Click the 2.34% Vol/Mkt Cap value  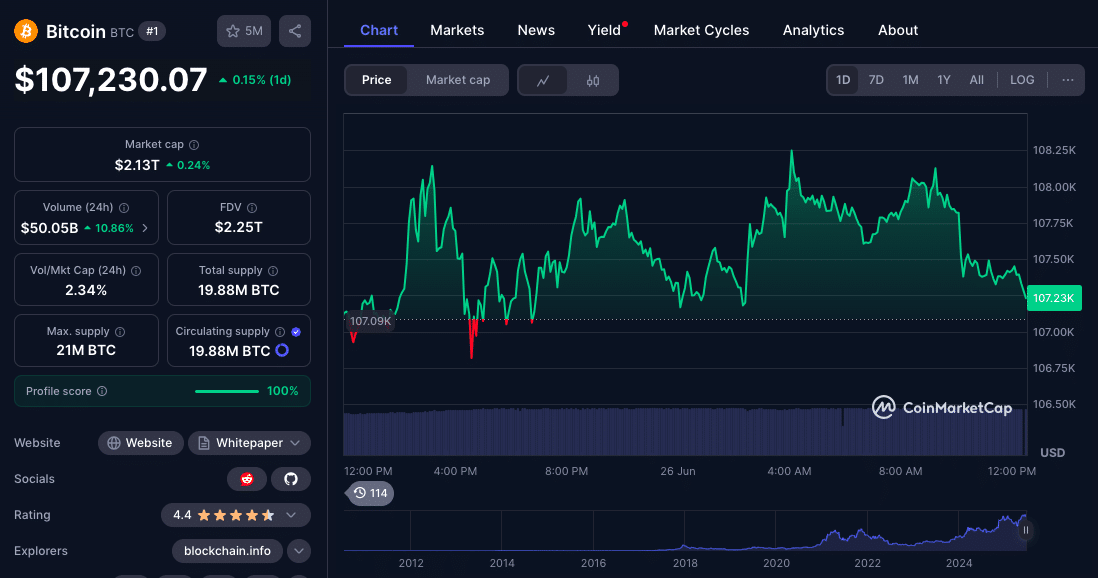point(86,290)
